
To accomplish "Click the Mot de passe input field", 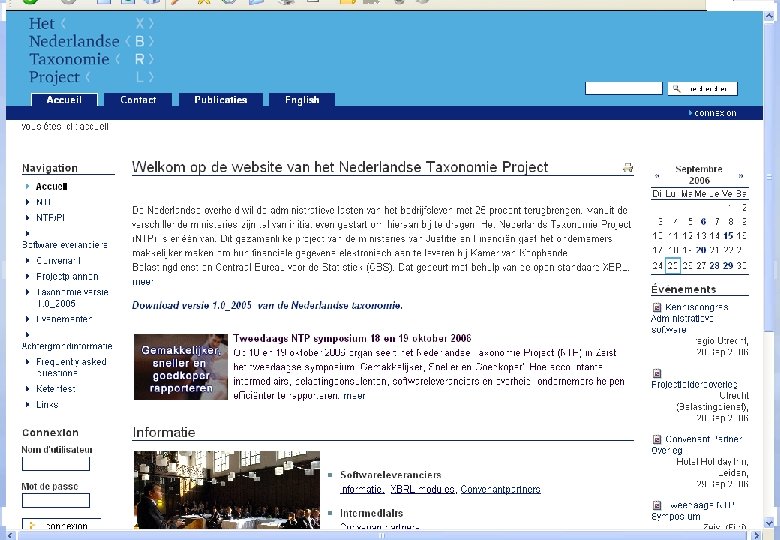I will point(56,500).
